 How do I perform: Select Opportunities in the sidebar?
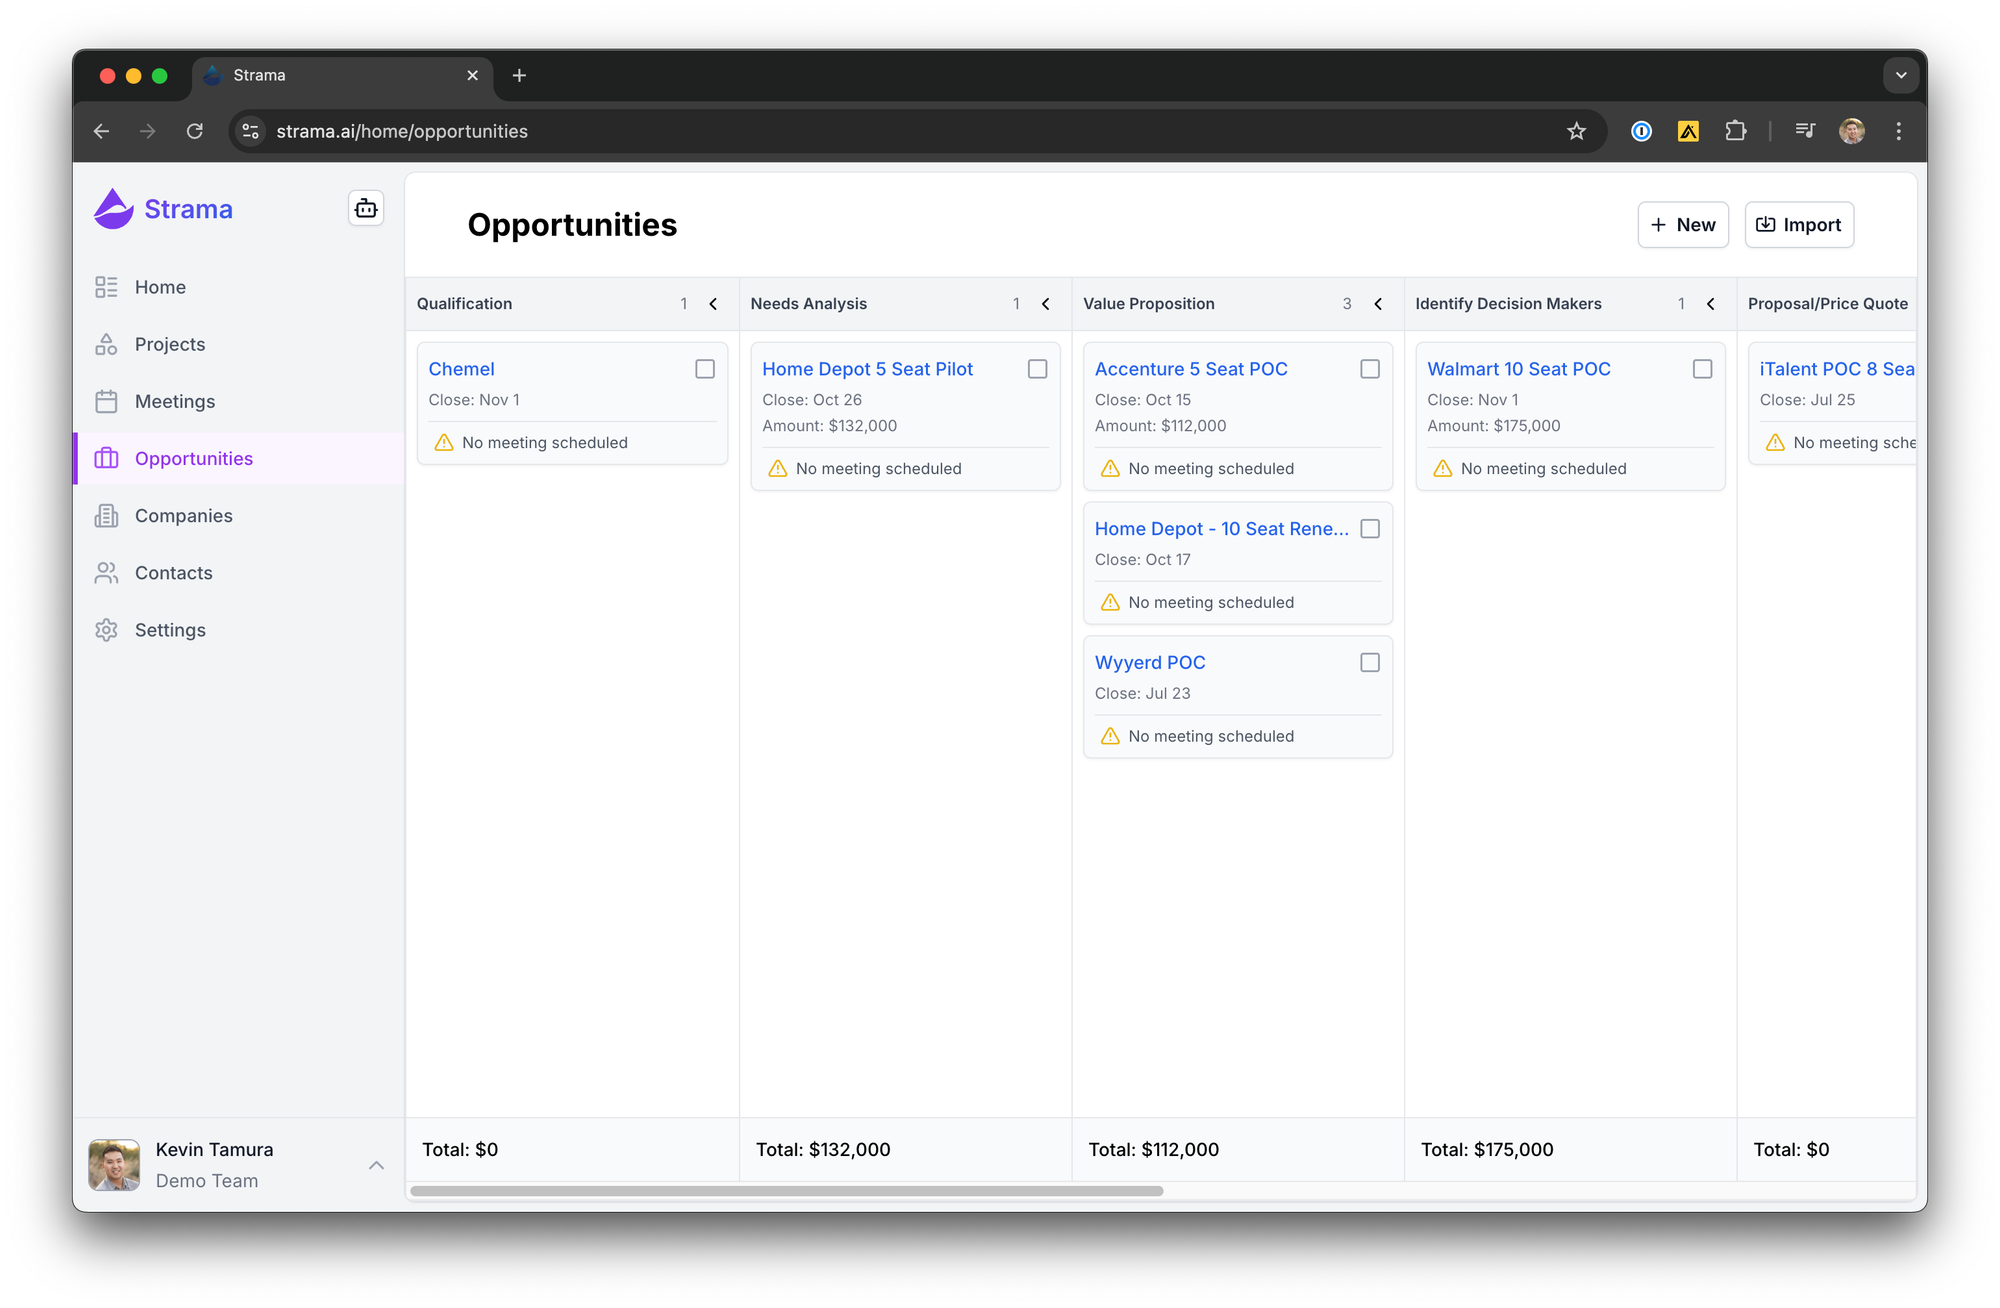pyautogui.click(x=193, y=459)
